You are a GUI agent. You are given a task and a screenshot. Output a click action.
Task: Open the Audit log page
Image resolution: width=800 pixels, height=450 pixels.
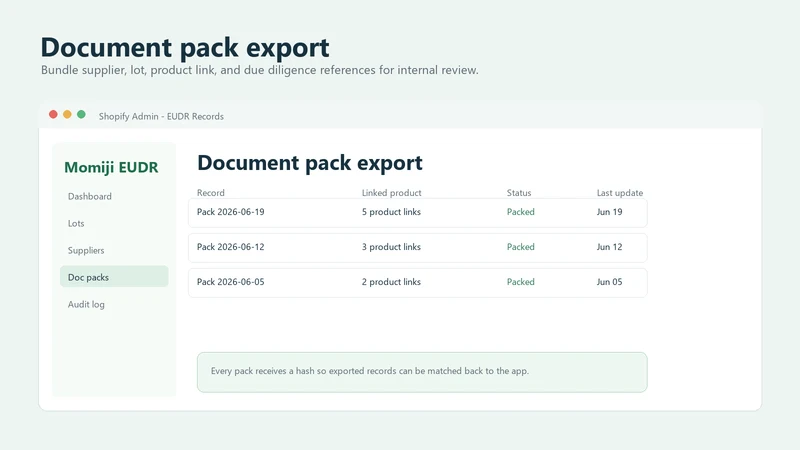(86, 305)
